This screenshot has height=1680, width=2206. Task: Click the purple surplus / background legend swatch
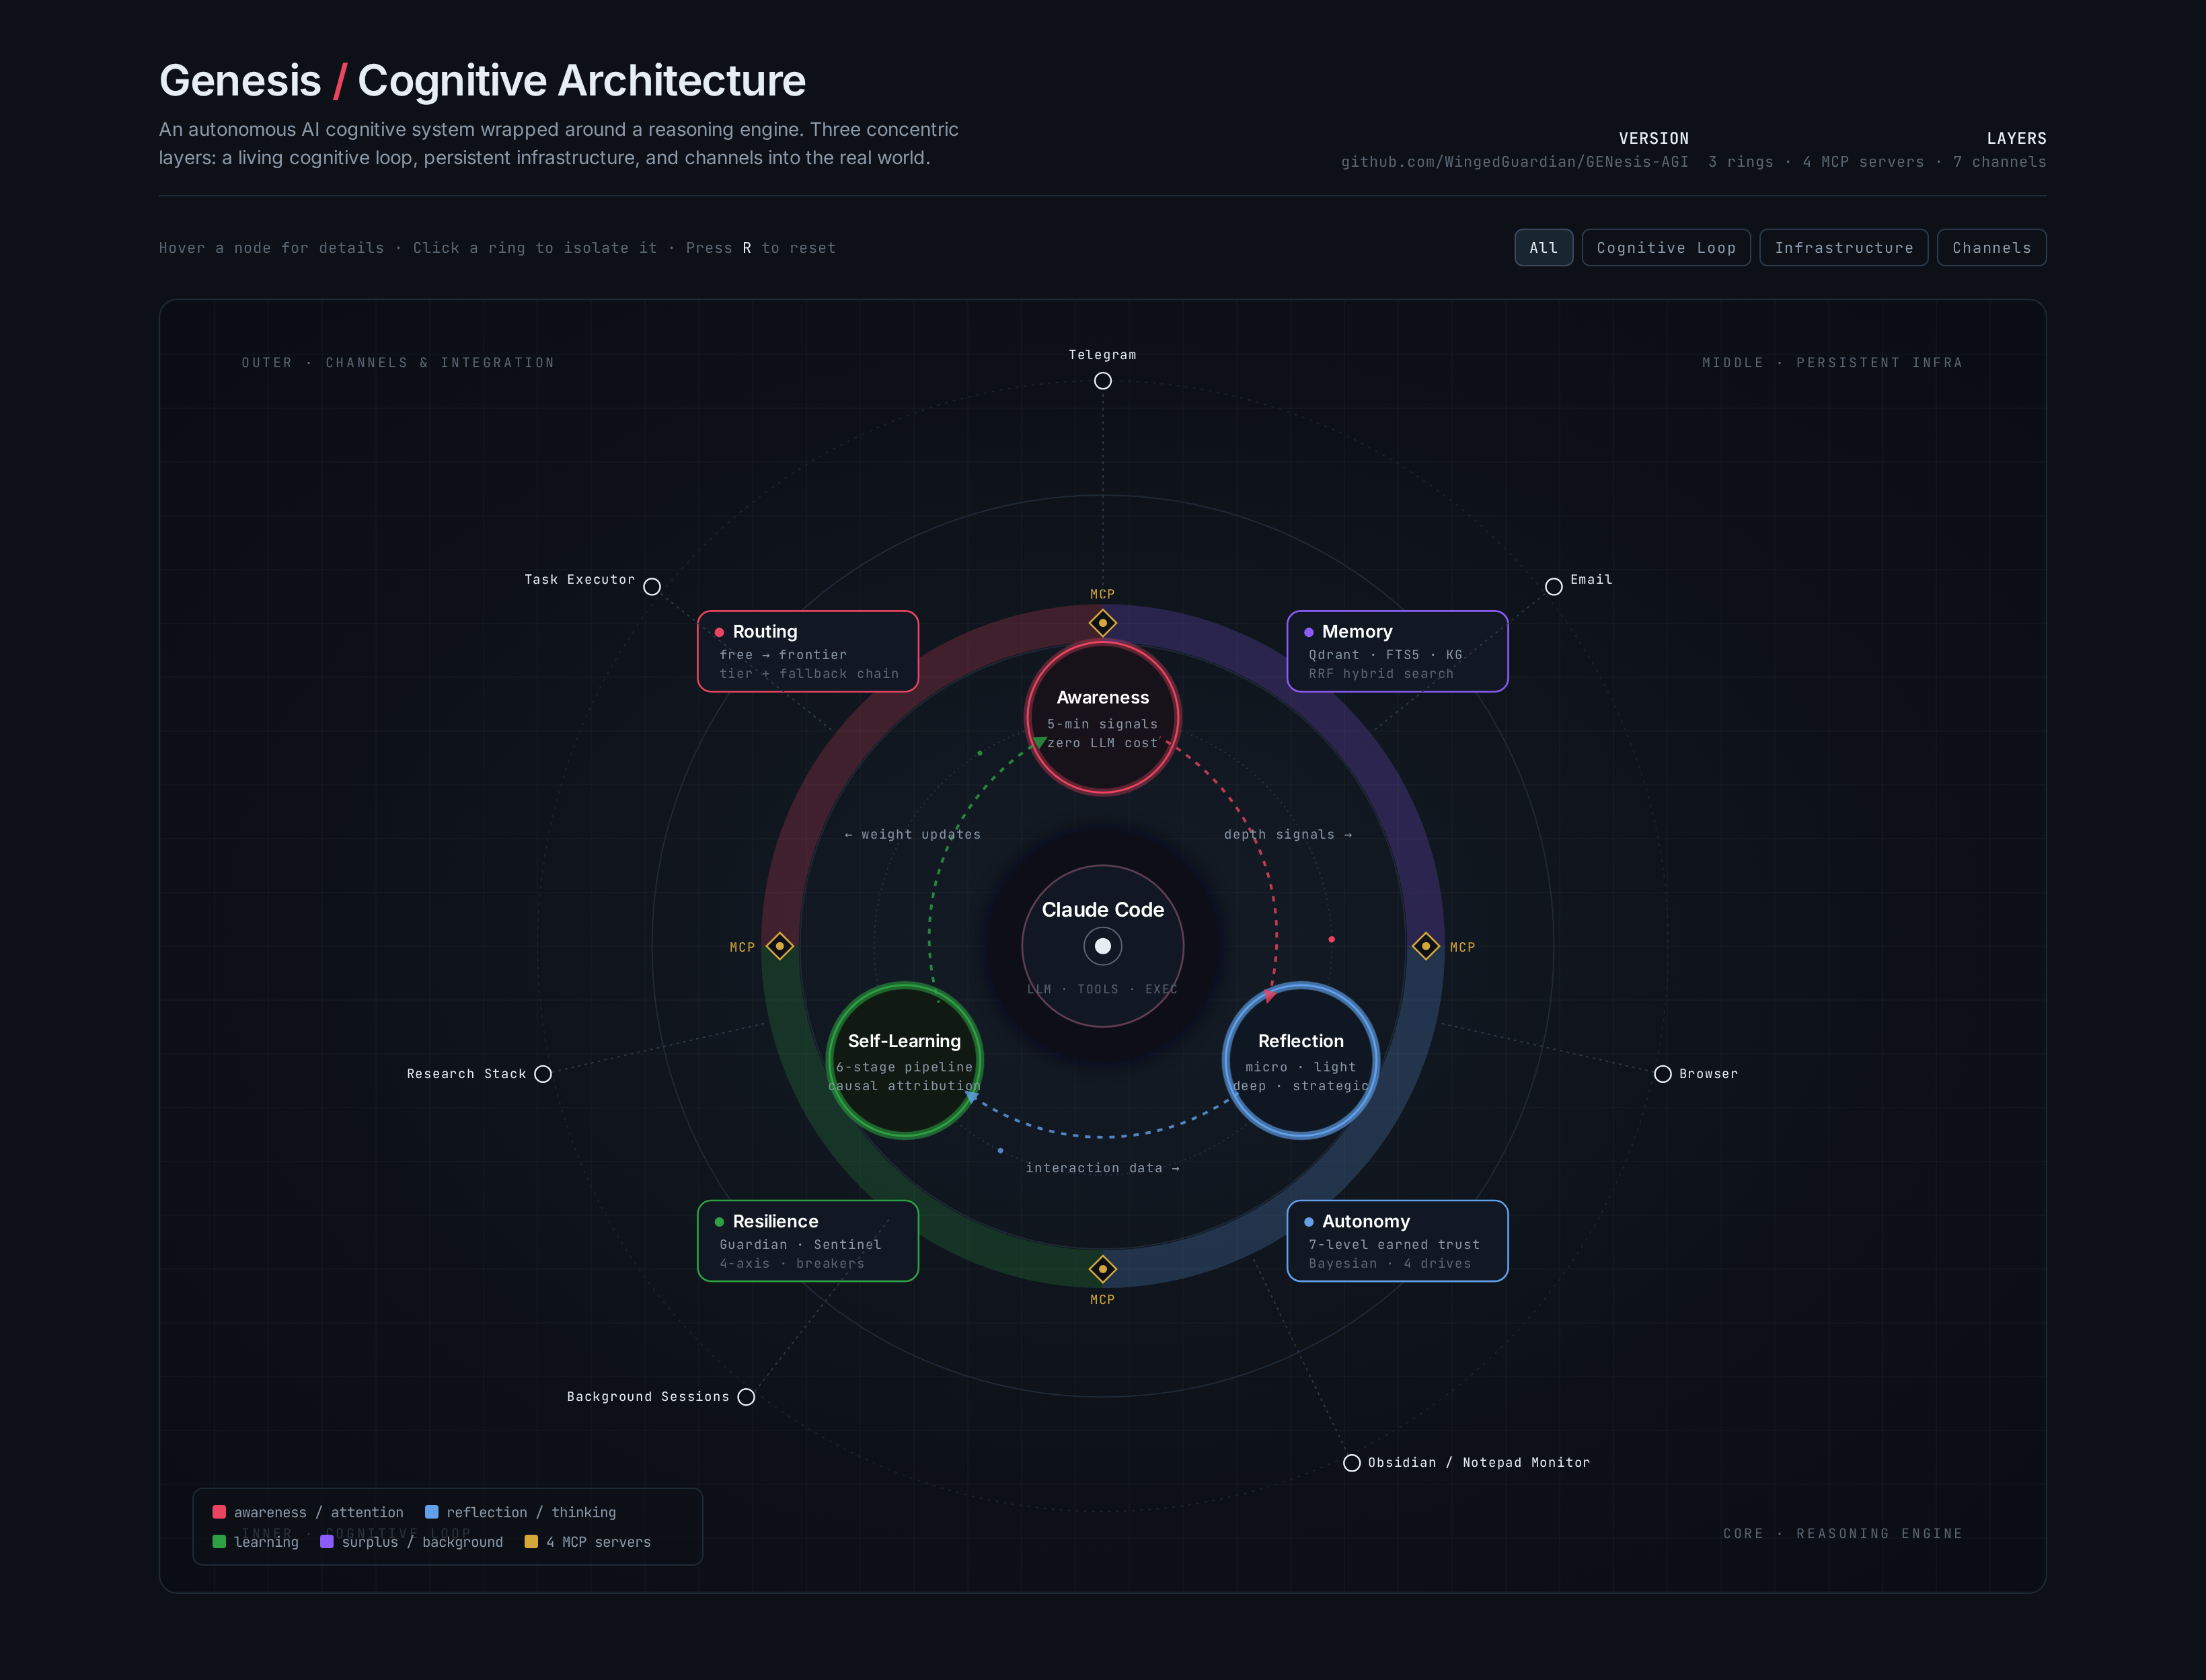pos(326,1542)
